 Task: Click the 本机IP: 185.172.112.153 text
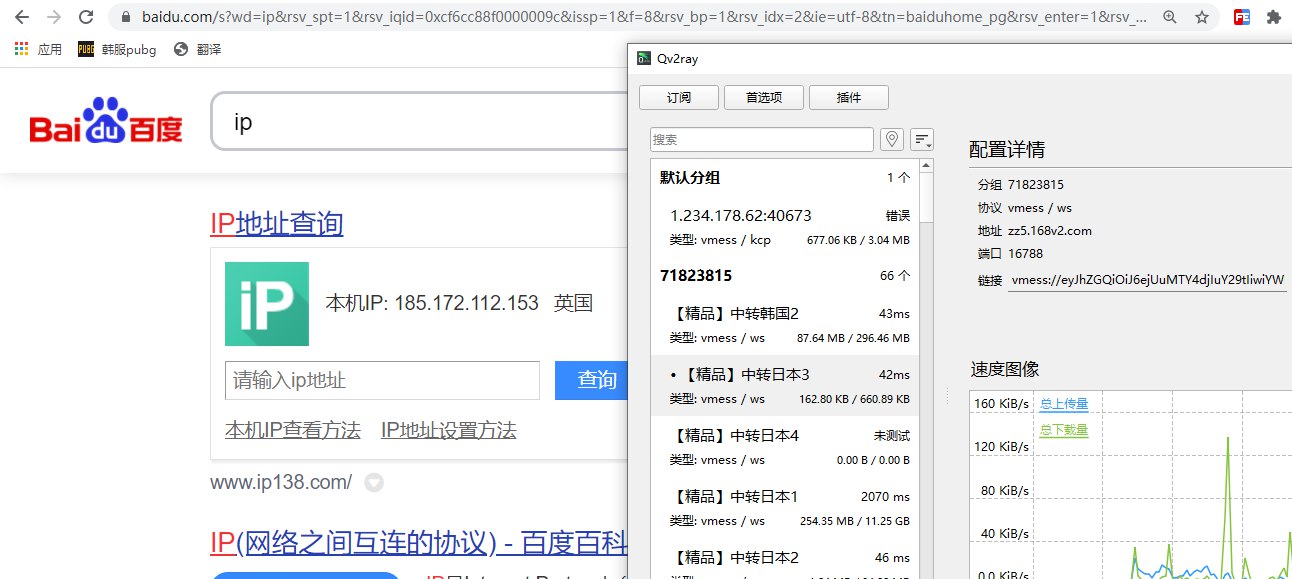click(432, 303)
